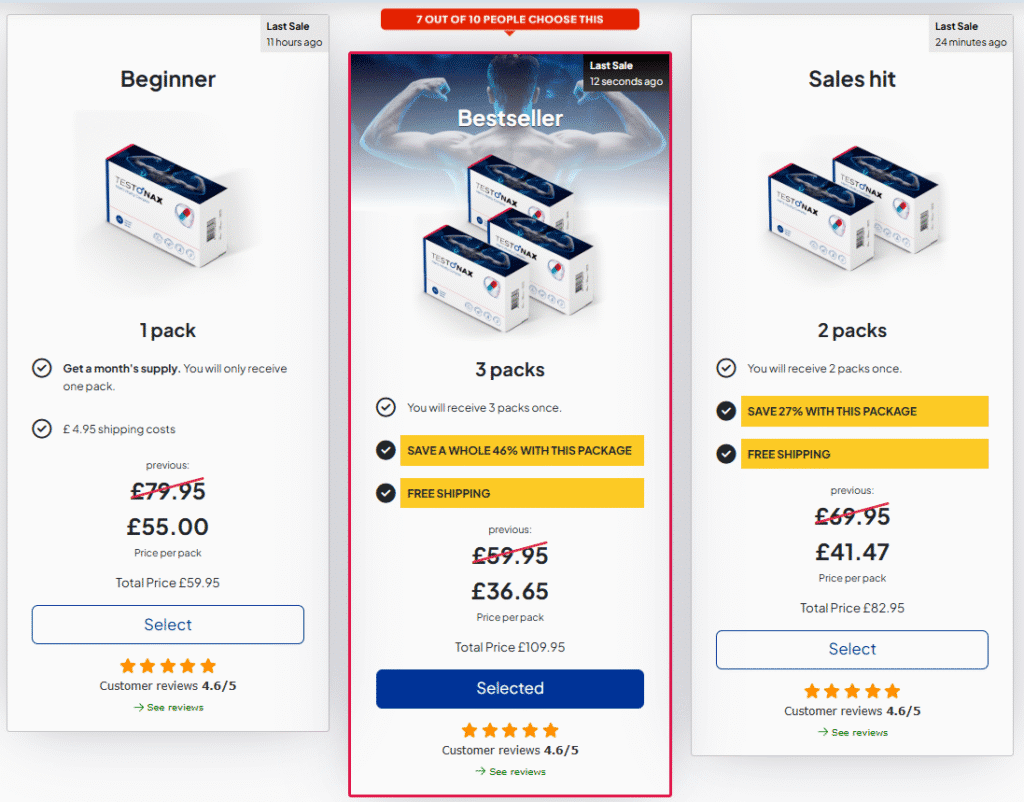Click the checkmark beside FREE SHIPPING in Bestseller
This screenshot has width=1024, height=802.
[x=386, y=492]
